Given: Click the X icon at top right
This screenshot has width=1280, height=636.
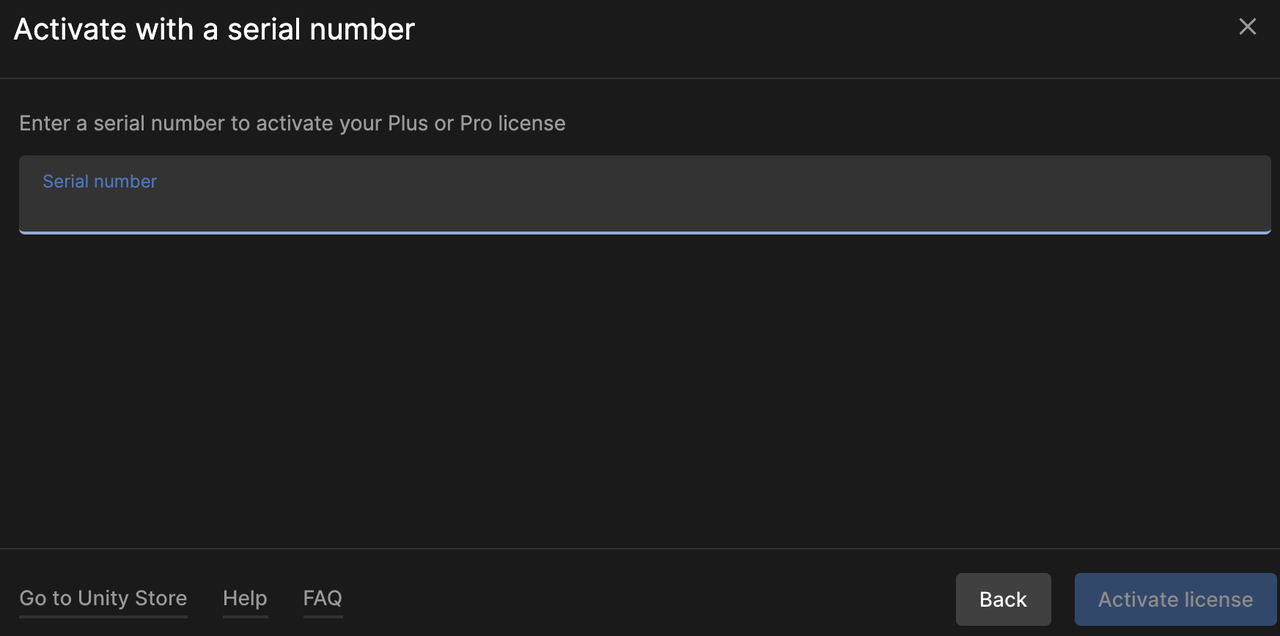Looking at the screenshot, I should [x=1247, y=27].
